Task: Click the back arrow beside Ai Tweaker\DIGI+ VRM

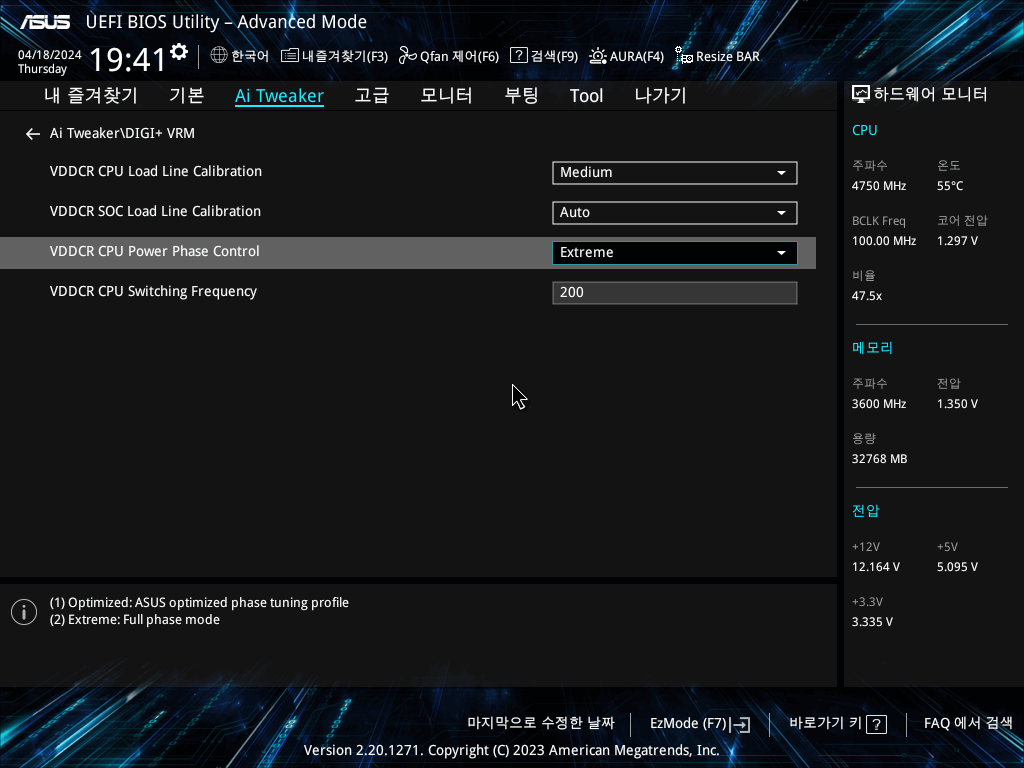Action: pos(33,134)
